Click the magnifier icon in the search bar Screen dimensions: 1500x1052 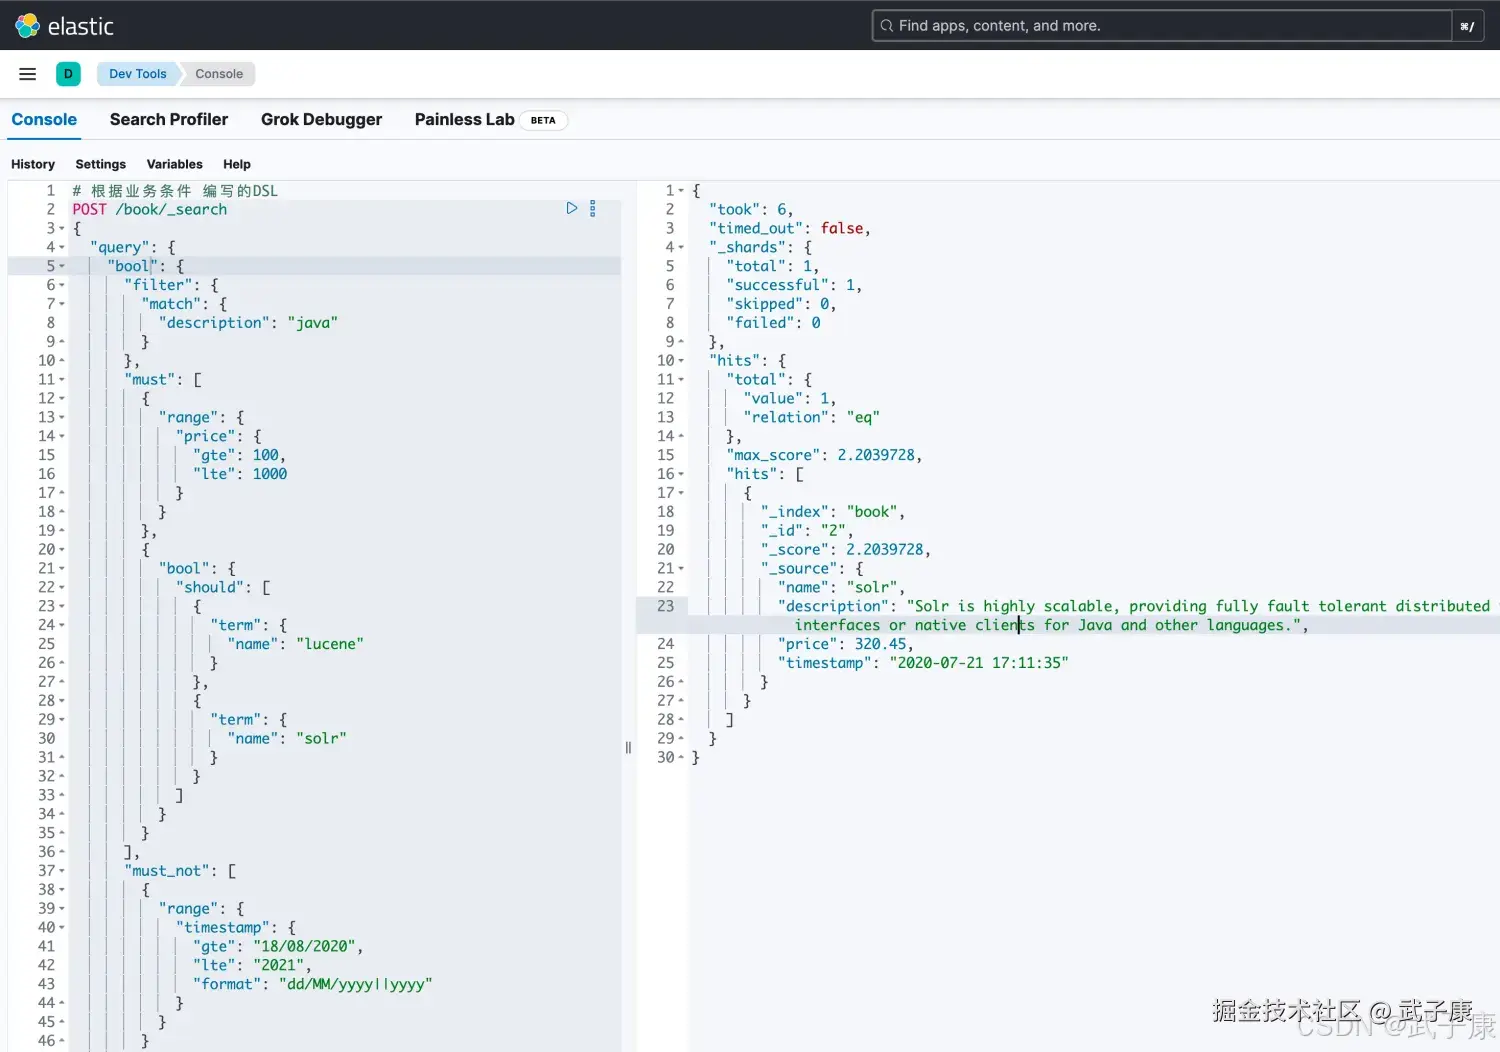coord(887,25)
